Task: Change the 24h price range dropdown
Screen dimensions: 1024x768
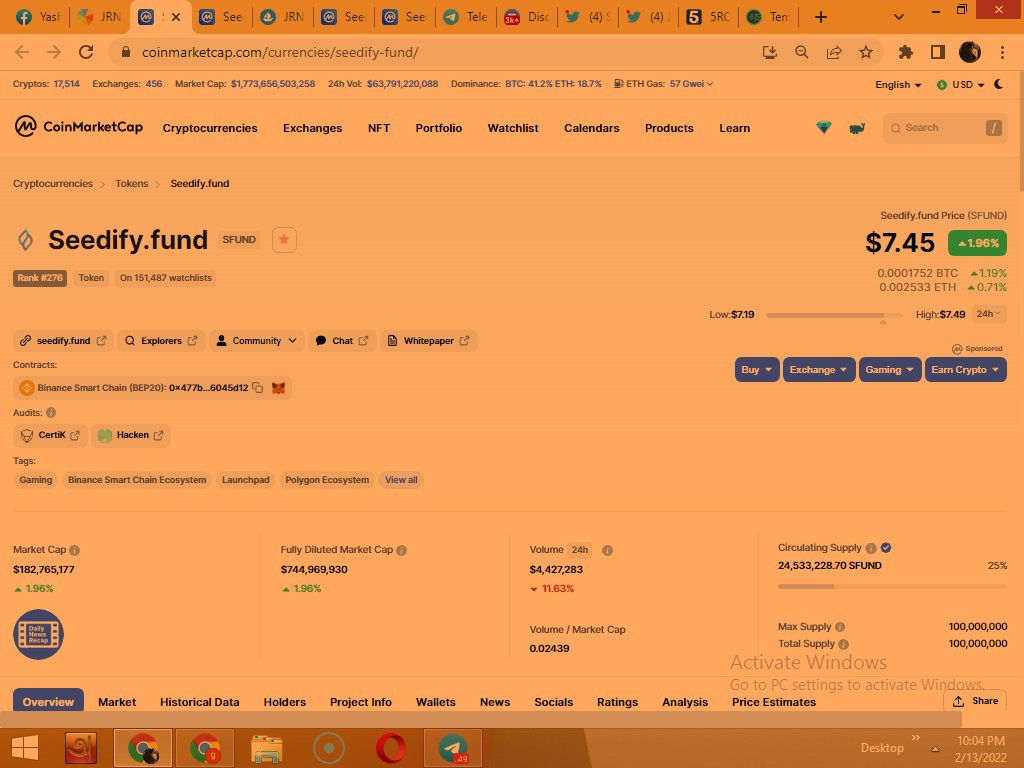Action: [x=988, y=314]
